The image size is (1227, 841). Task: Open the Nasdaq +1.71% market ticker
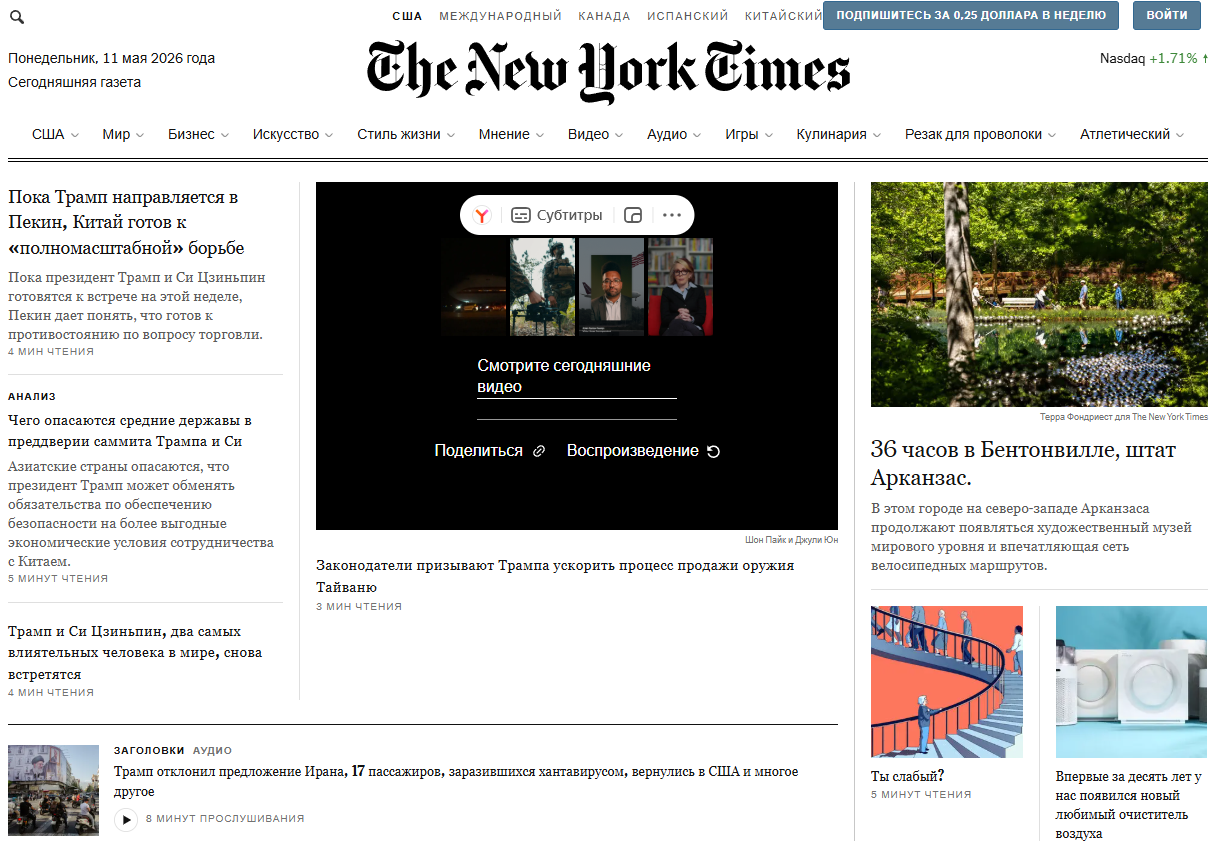coord(1153,58)
